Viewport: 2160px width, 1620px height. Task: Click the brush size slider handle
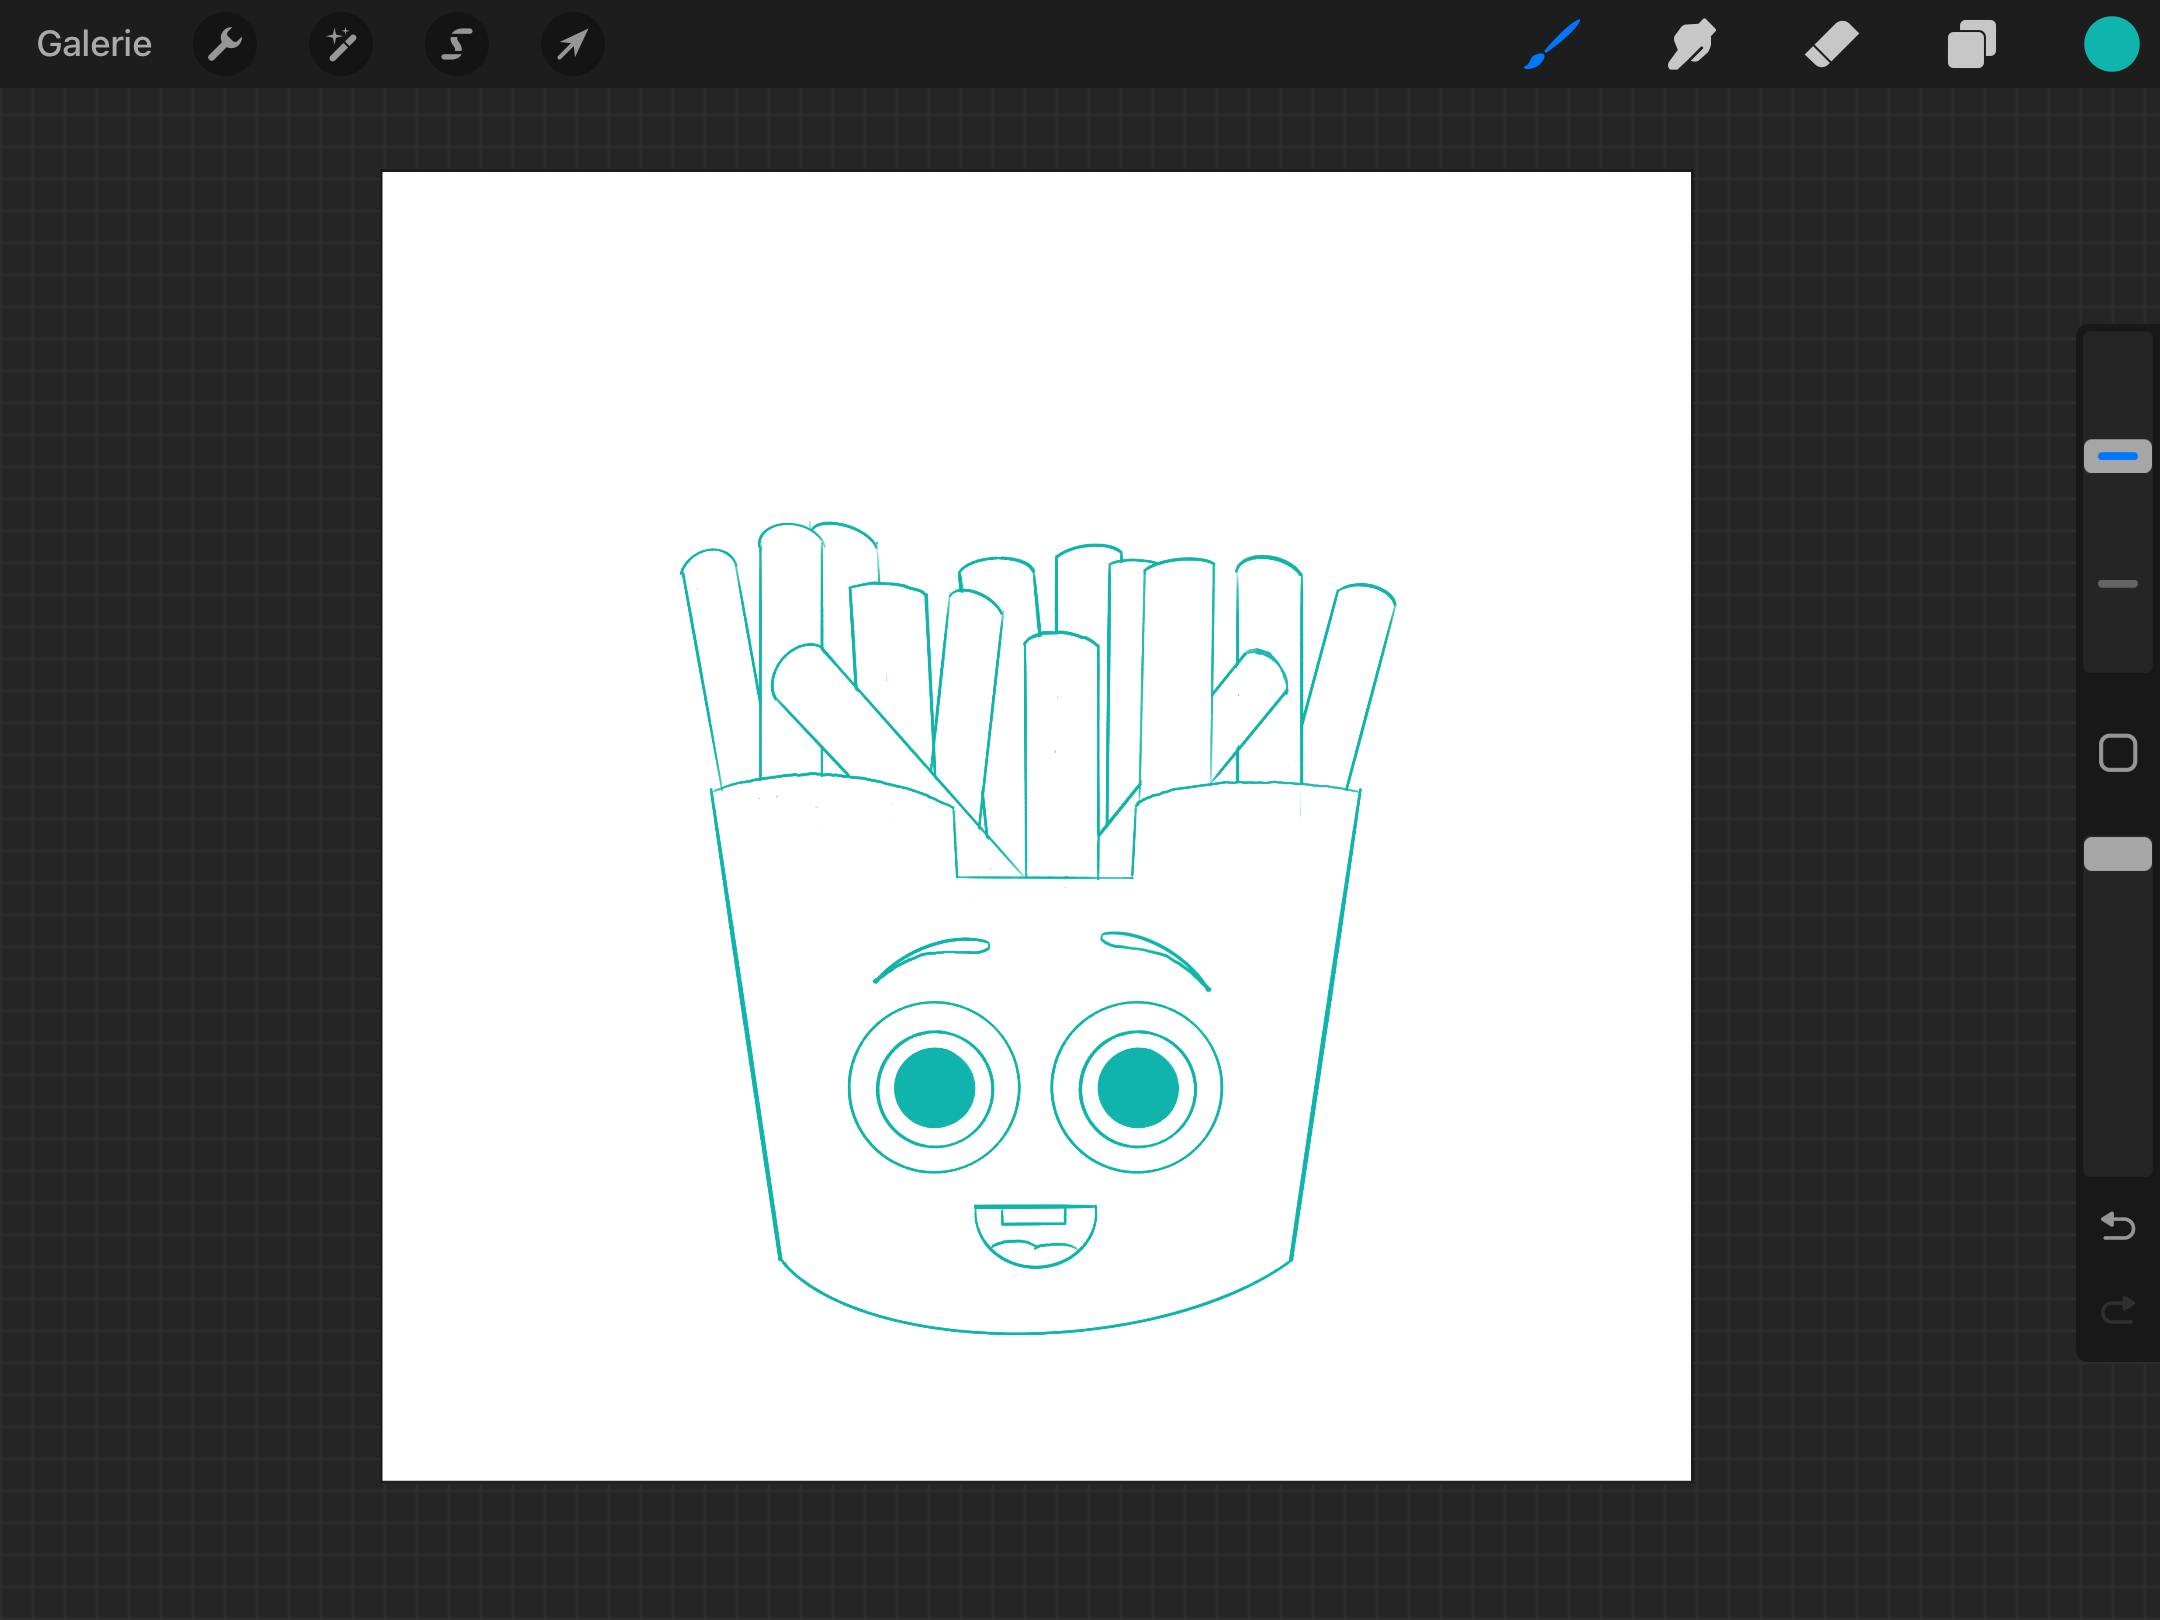2117,456
